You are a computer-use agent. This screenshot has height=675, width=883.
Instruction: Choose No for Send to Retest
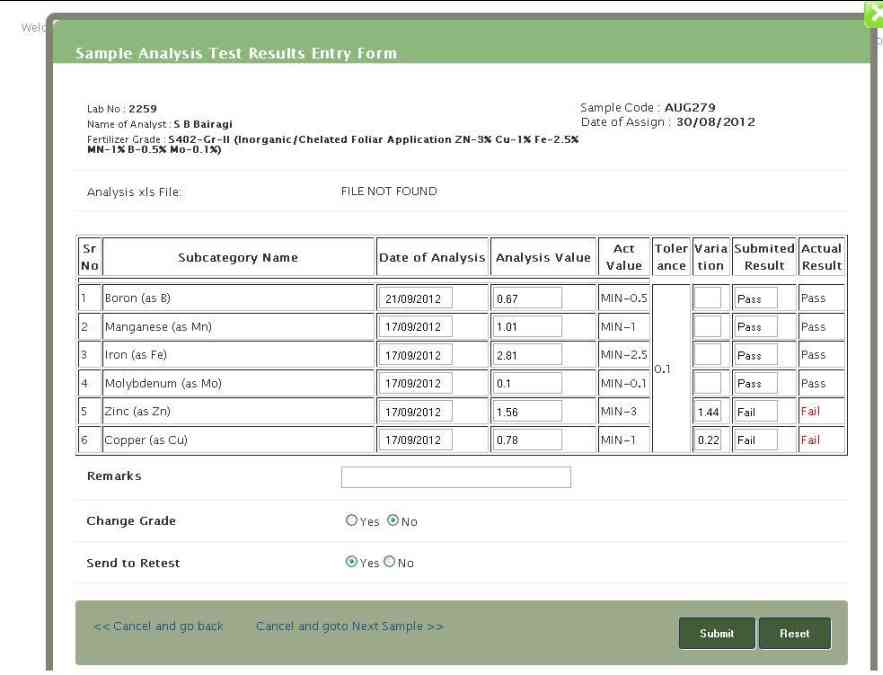[389, 563]
